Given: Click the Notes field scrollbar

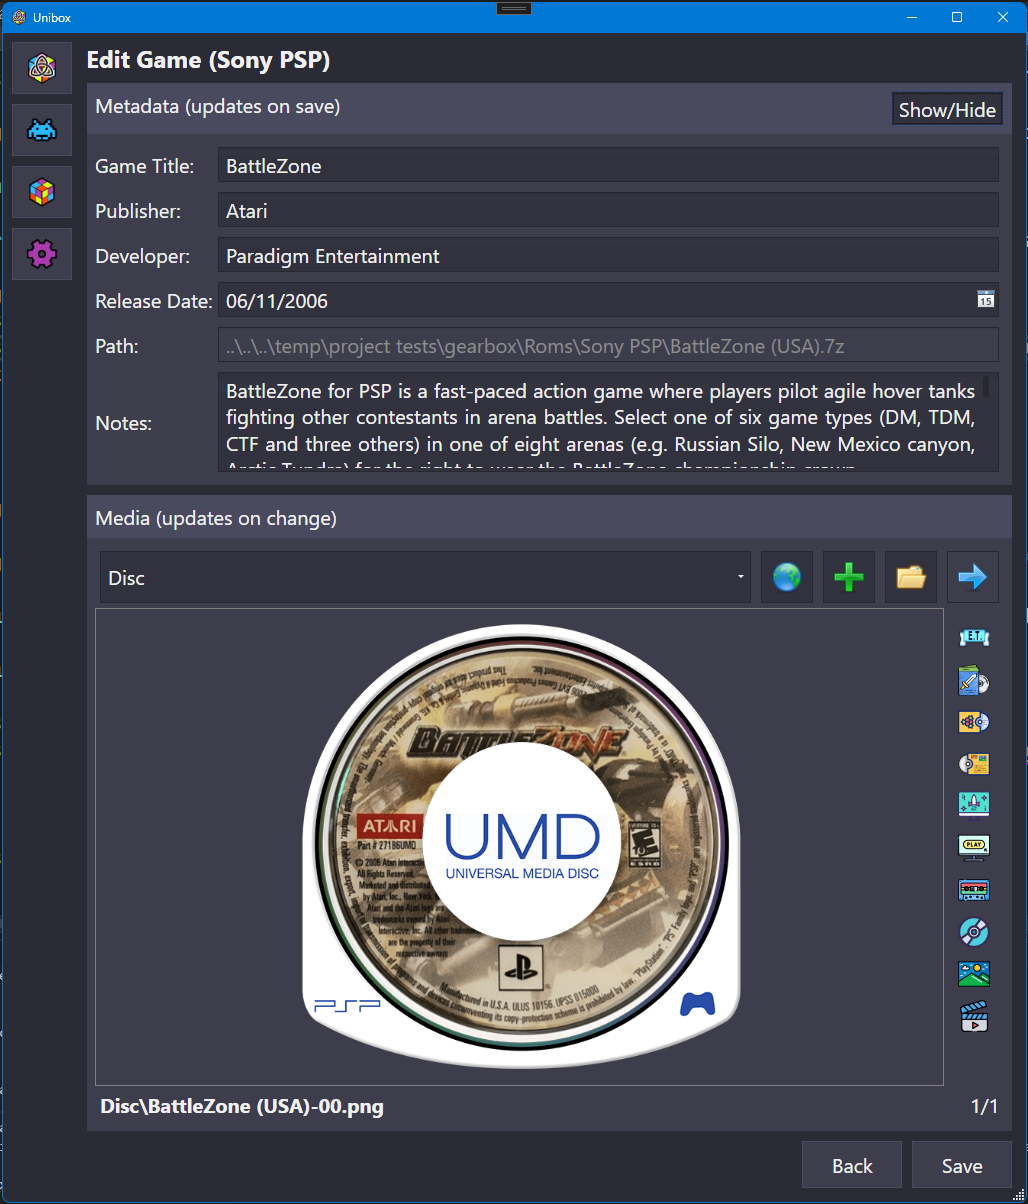Looking at the screenshot, I should pos(986,387).
